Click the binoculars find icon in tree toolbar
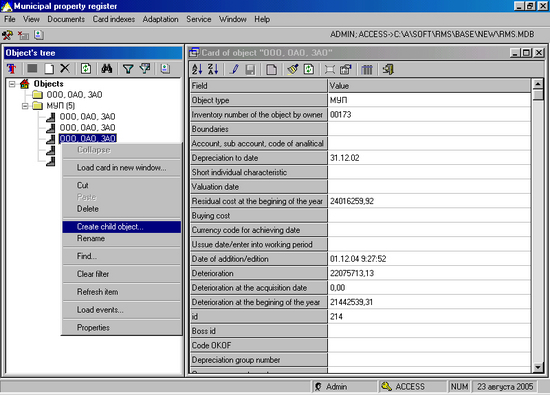This screenshot has width=550, height=395. [107, 68]
